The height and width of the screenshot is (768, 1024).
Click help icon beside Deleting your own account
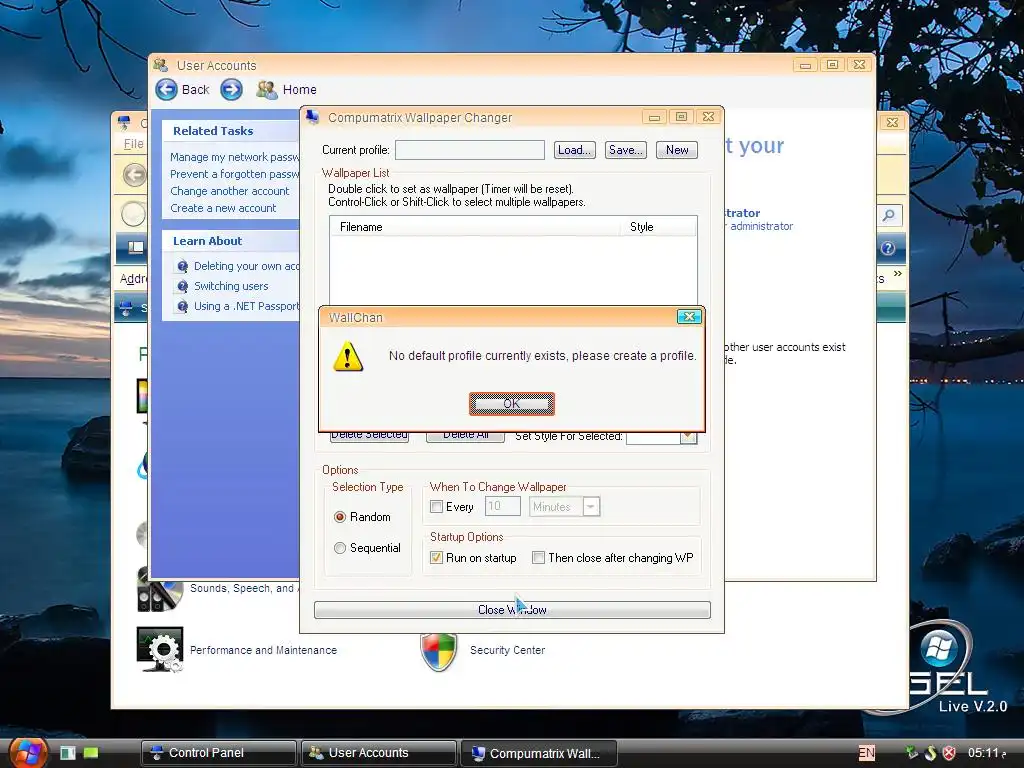183,266
